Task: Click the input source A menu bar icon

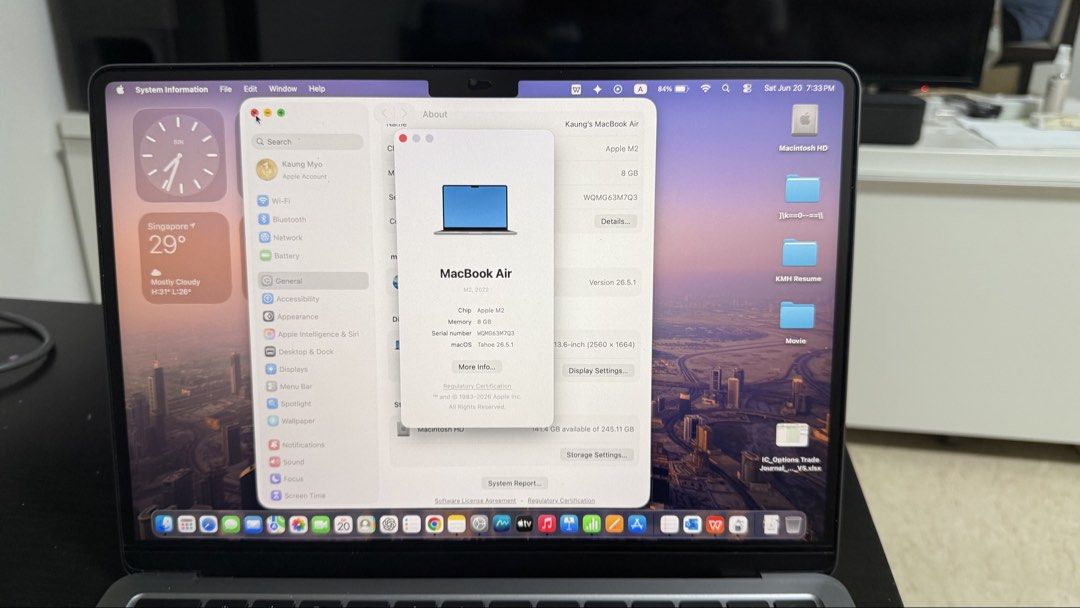Action: click(640, 89)
